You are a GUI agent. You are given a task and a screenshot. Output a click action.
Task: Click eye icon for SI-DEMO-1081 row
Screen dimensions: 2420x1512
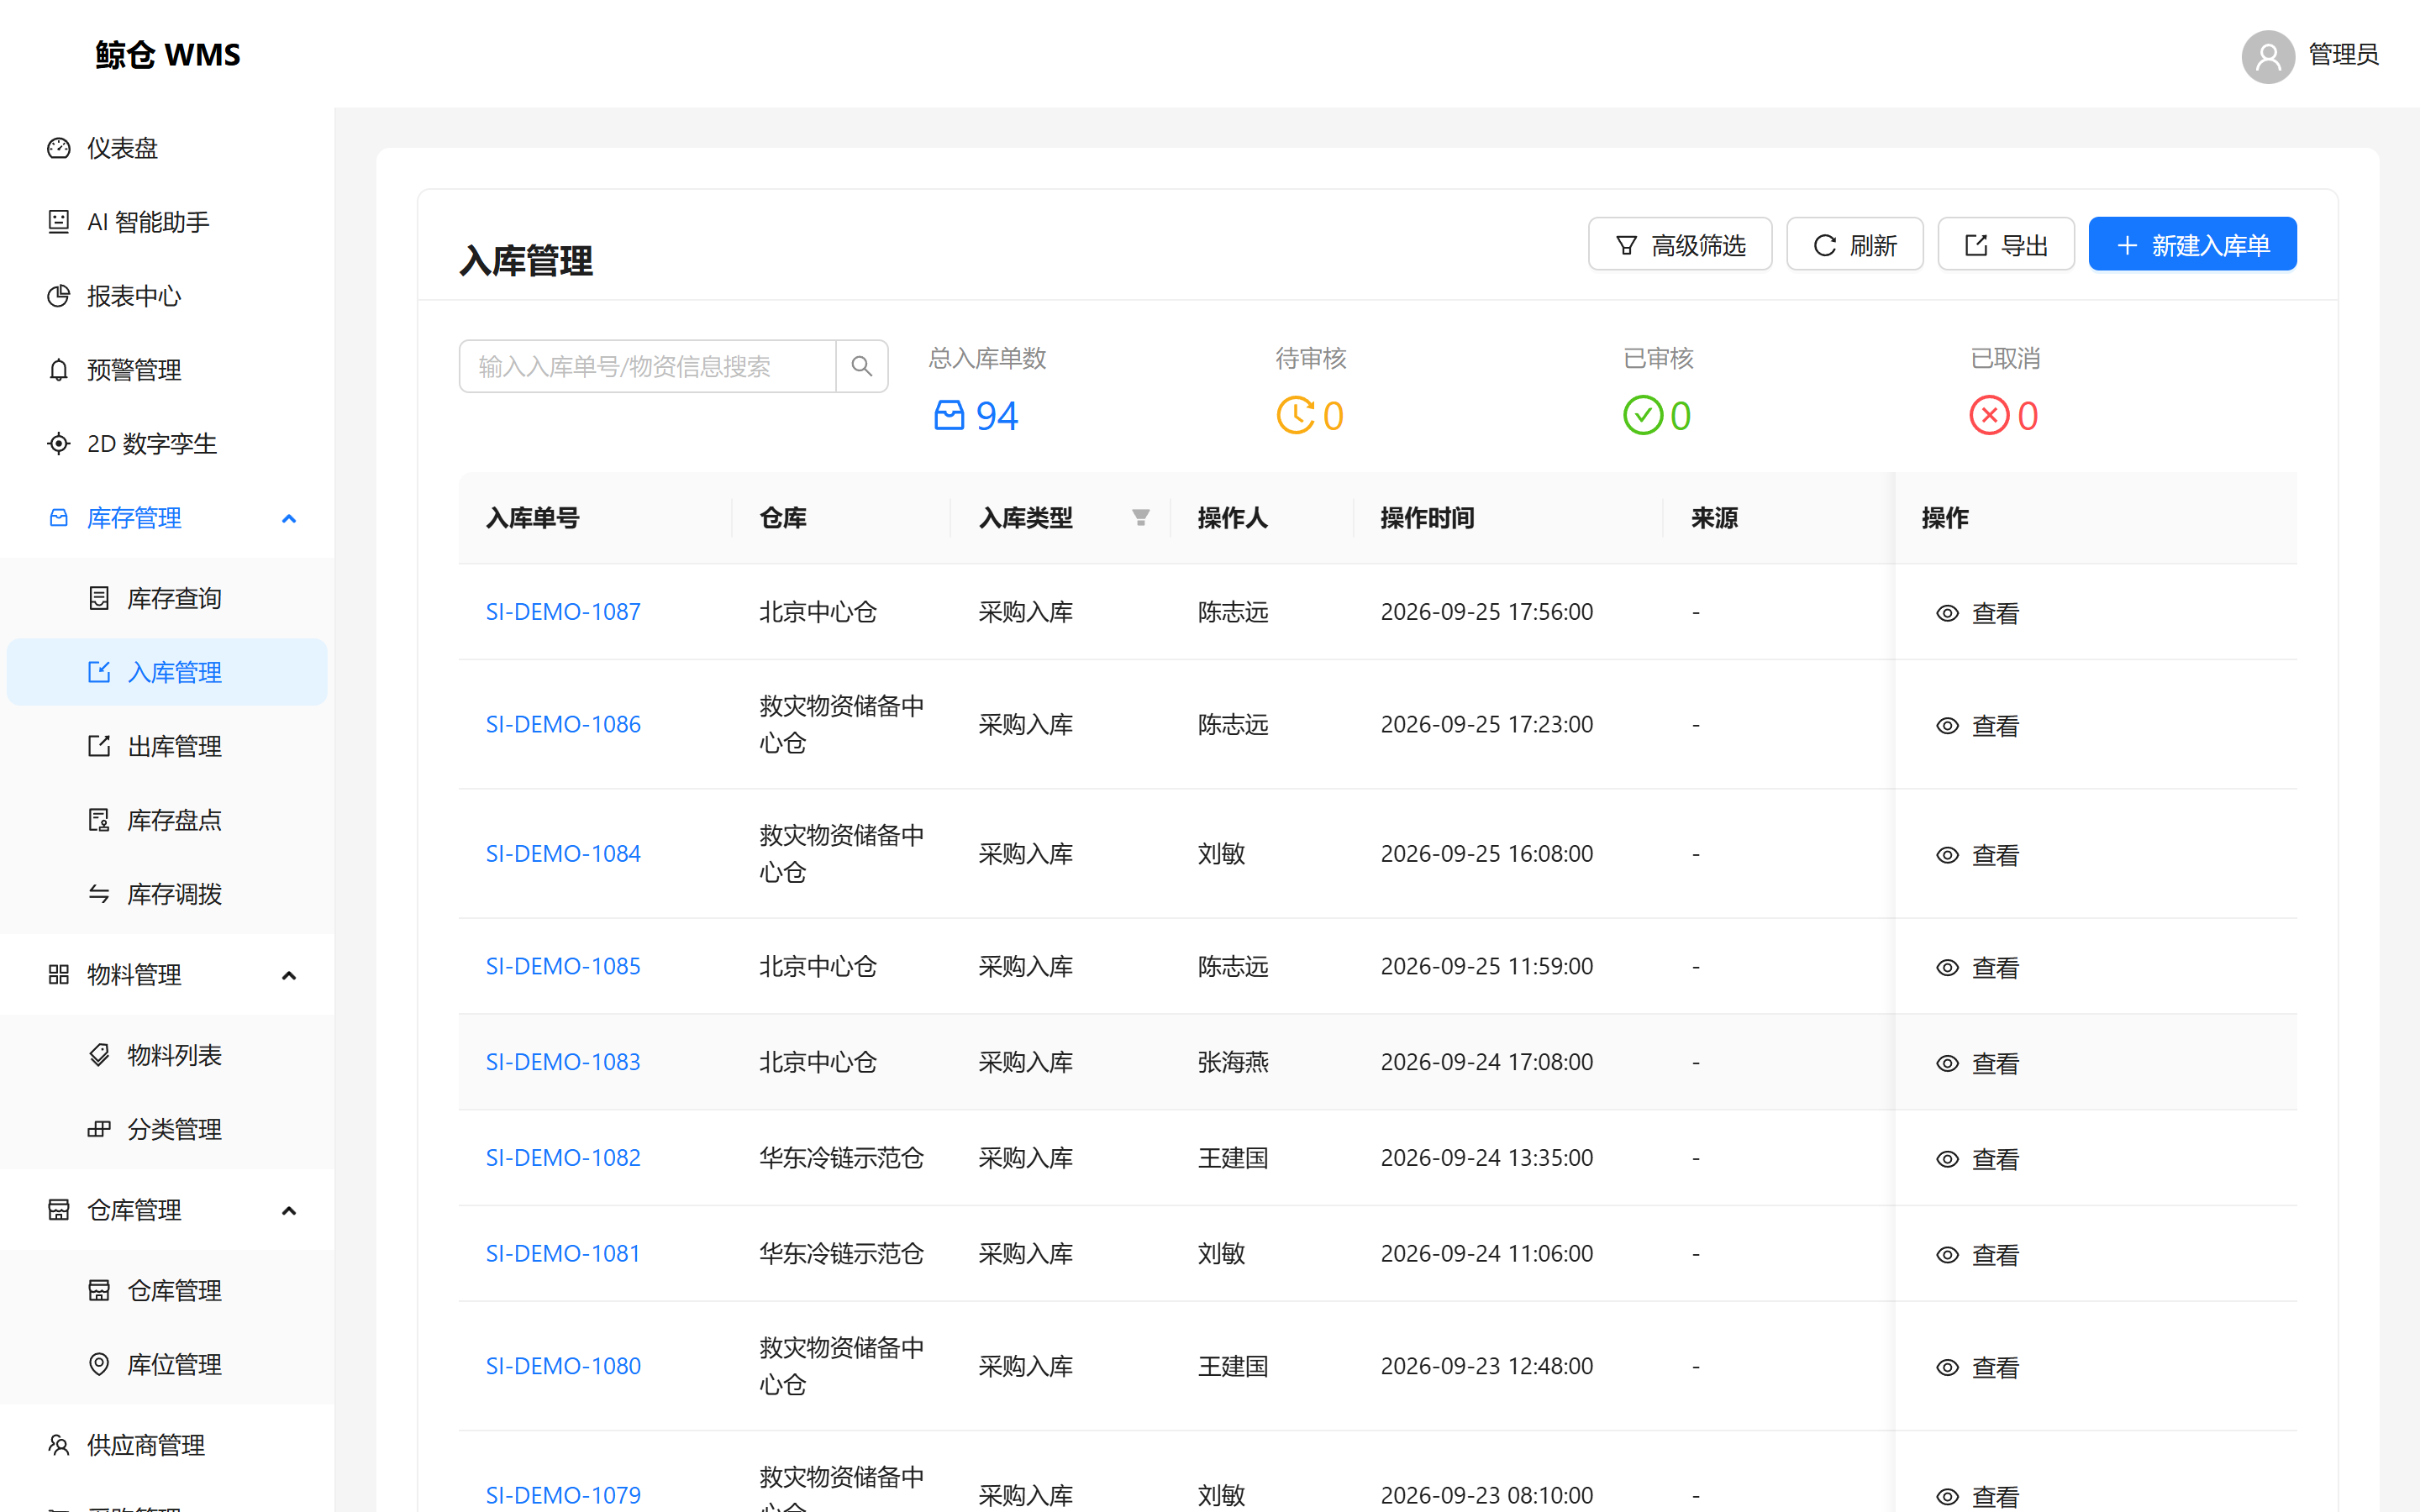1946,1255
